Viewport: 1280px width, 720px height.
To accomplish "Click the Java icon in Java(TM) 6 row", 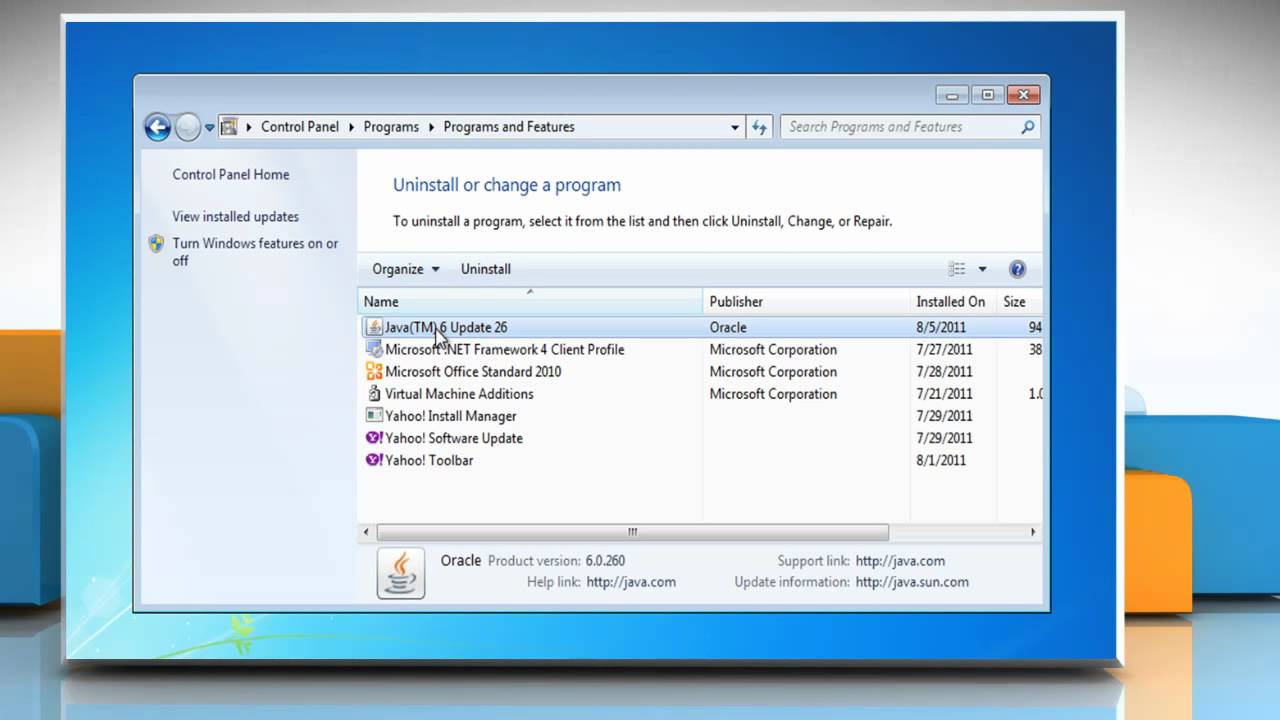I will tap(374, 327).
